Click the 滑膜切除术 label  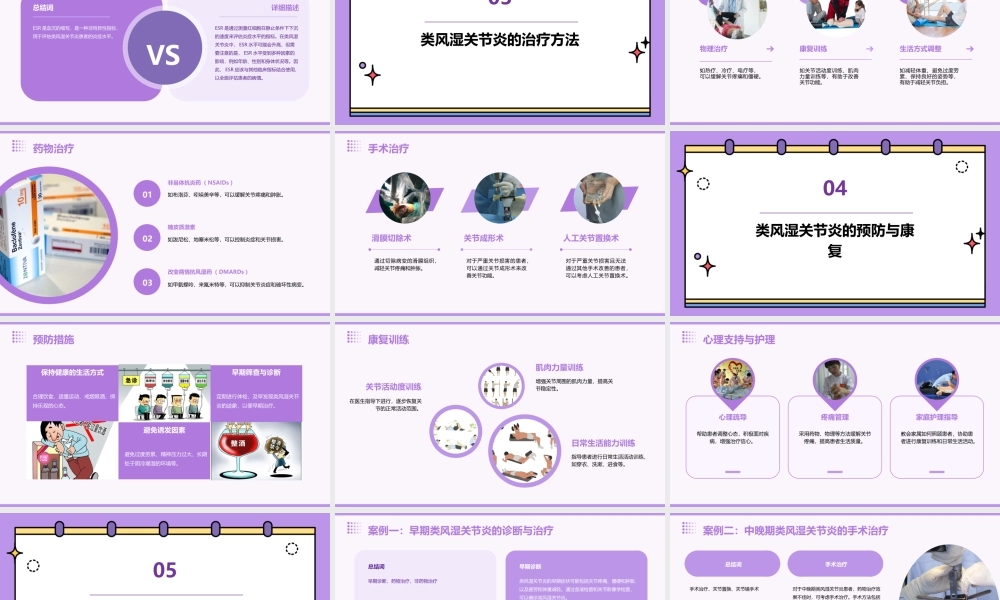(392, 238)
